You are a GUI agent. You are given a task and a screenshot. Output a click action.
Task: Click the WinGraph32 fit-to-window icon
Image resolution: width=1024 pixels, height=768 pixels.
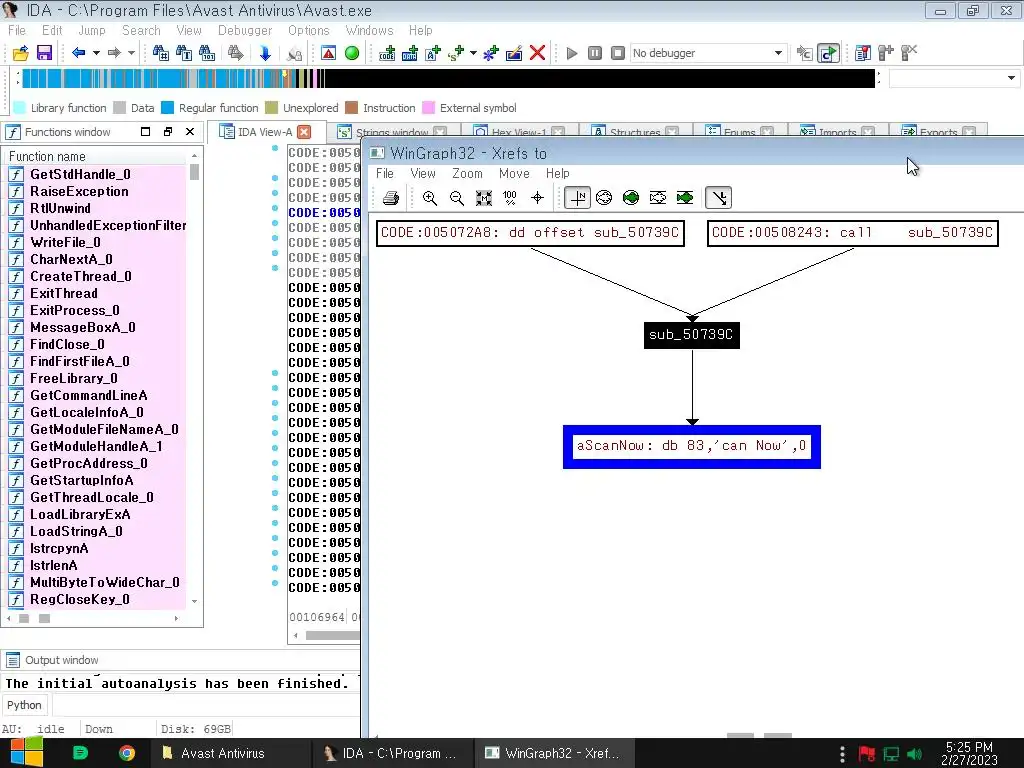483,198
